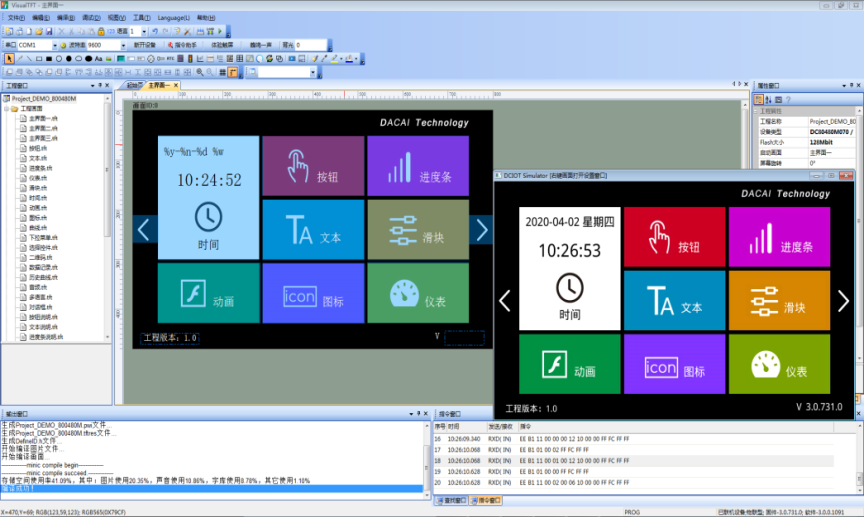This screenshot has width=864, height=517.
Task: Toggle the highlighted ruler guide icon
Action: tap(233, 72)
